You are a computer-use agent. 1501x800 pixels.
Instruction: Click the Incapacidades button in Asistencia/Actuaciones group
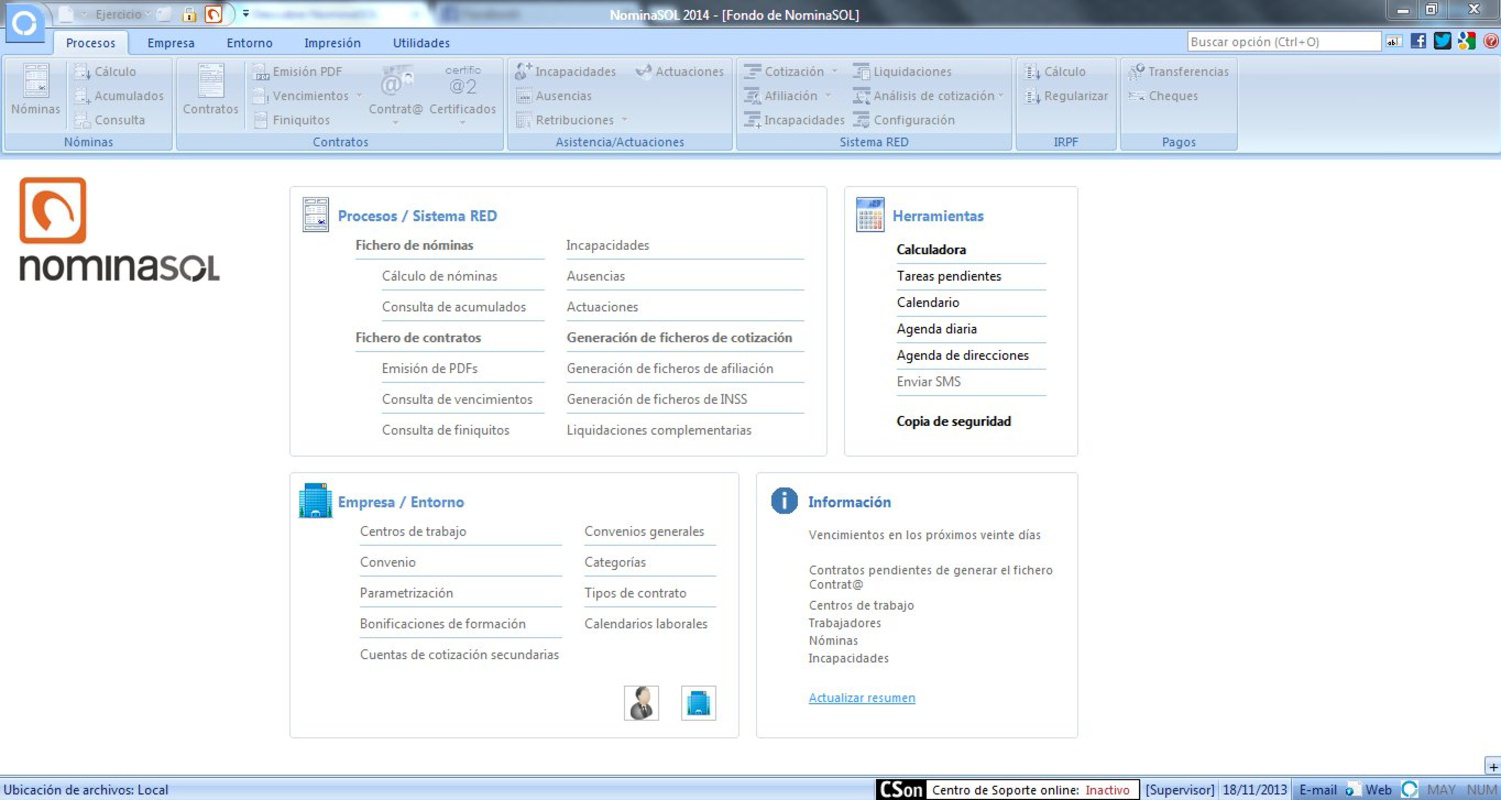click(x=565, y=72)
